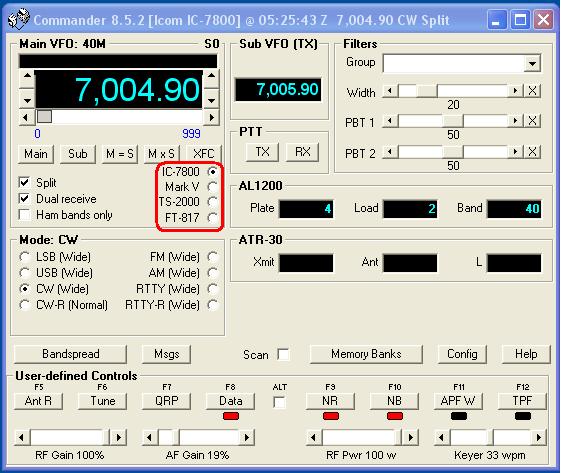Open Memory Banks
The height and width of the screenshot is (473, 562).
(366, 354)
